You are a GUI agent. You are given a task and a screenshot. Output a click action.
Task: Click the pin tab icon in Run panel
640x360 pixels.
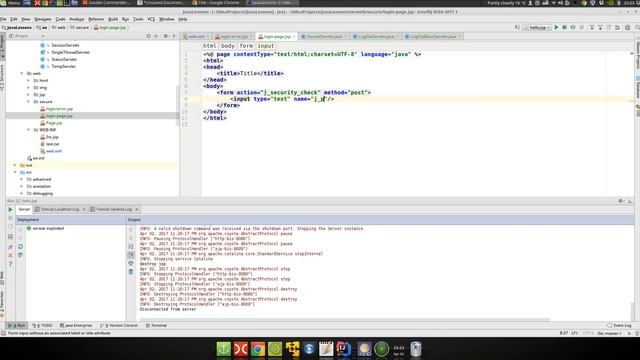[x=10, y=247]
